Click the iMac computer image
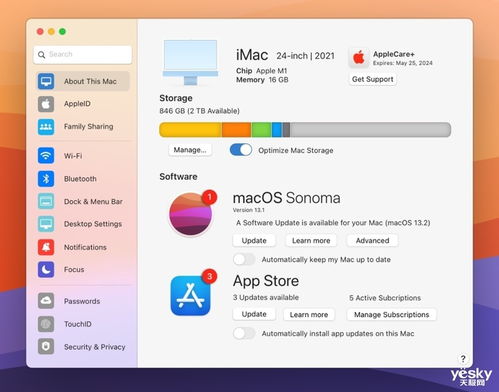 (190, 62)
